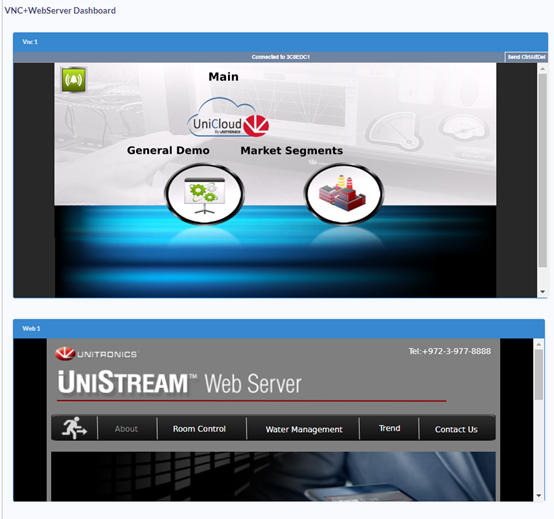The width and height of the screenshot is (554, 519).
Task: Open the Water Management tab
Action: 304,429
